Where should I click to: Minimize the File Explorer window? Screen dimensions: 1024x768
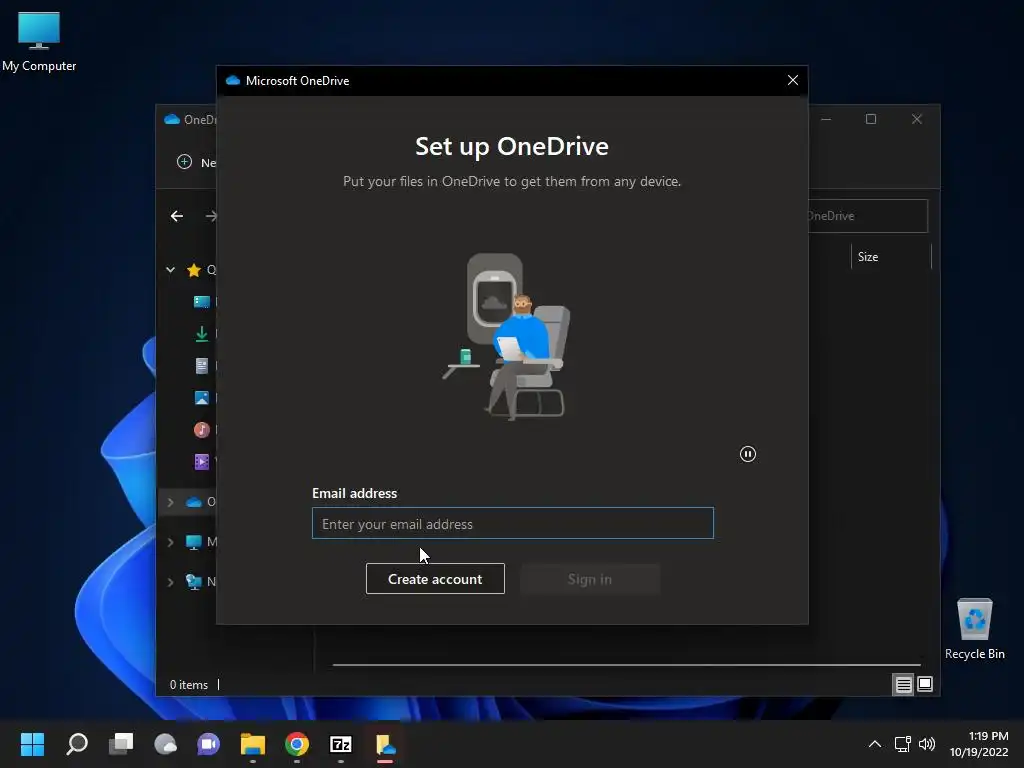826,119
